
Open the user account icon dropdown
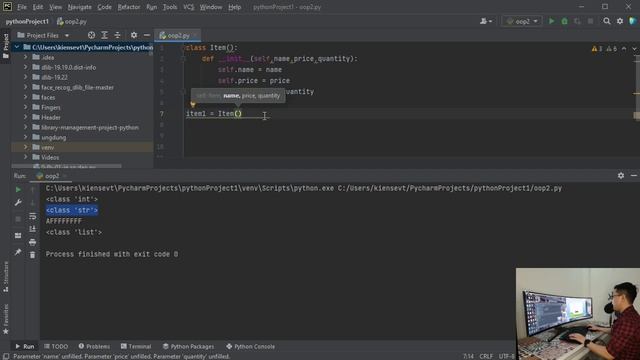point(486,21)
